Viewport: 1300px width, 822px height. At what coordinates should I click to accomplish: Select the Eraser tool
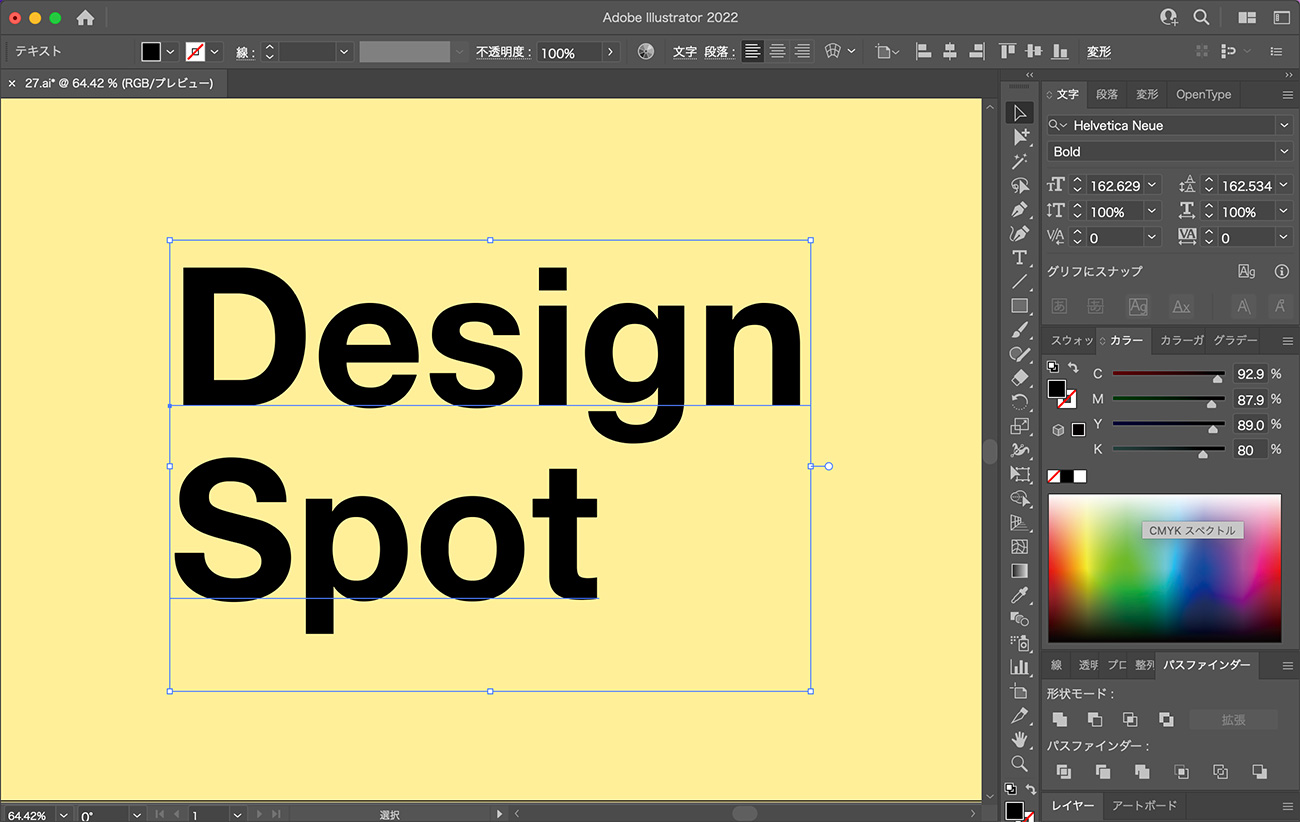click(1019, 378)
